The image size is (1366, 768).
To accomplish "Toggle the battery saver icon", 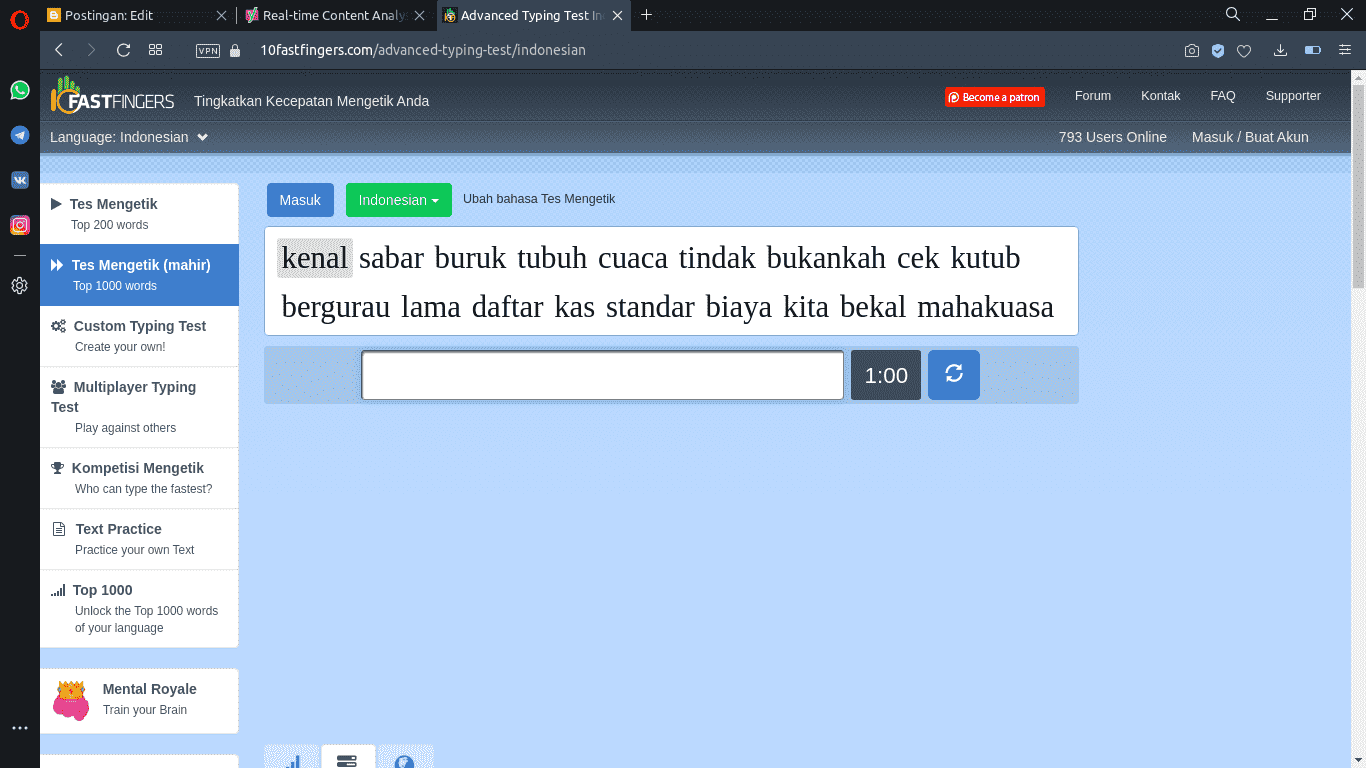I will click(1313, 49).
